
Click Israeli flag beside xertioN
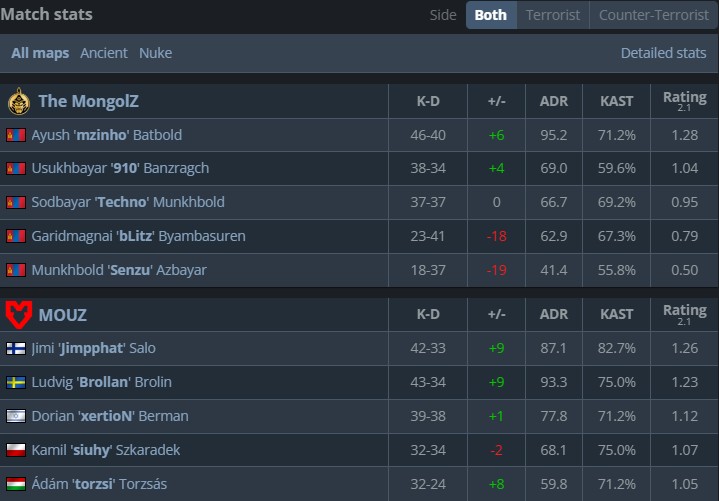tap(15, 417)
